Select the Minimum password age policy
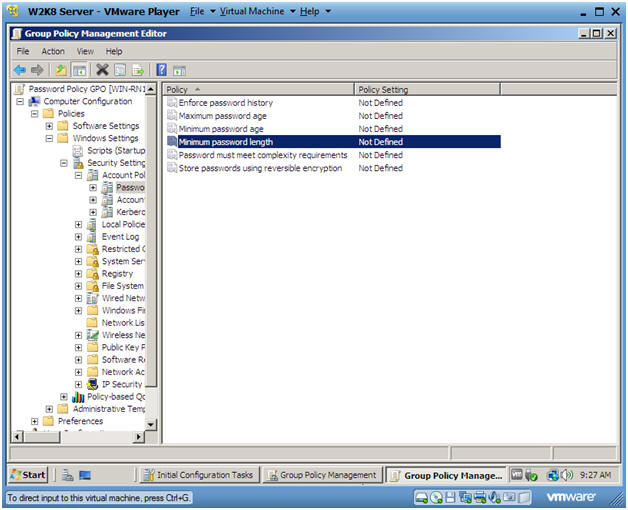 tap(221, 129)
